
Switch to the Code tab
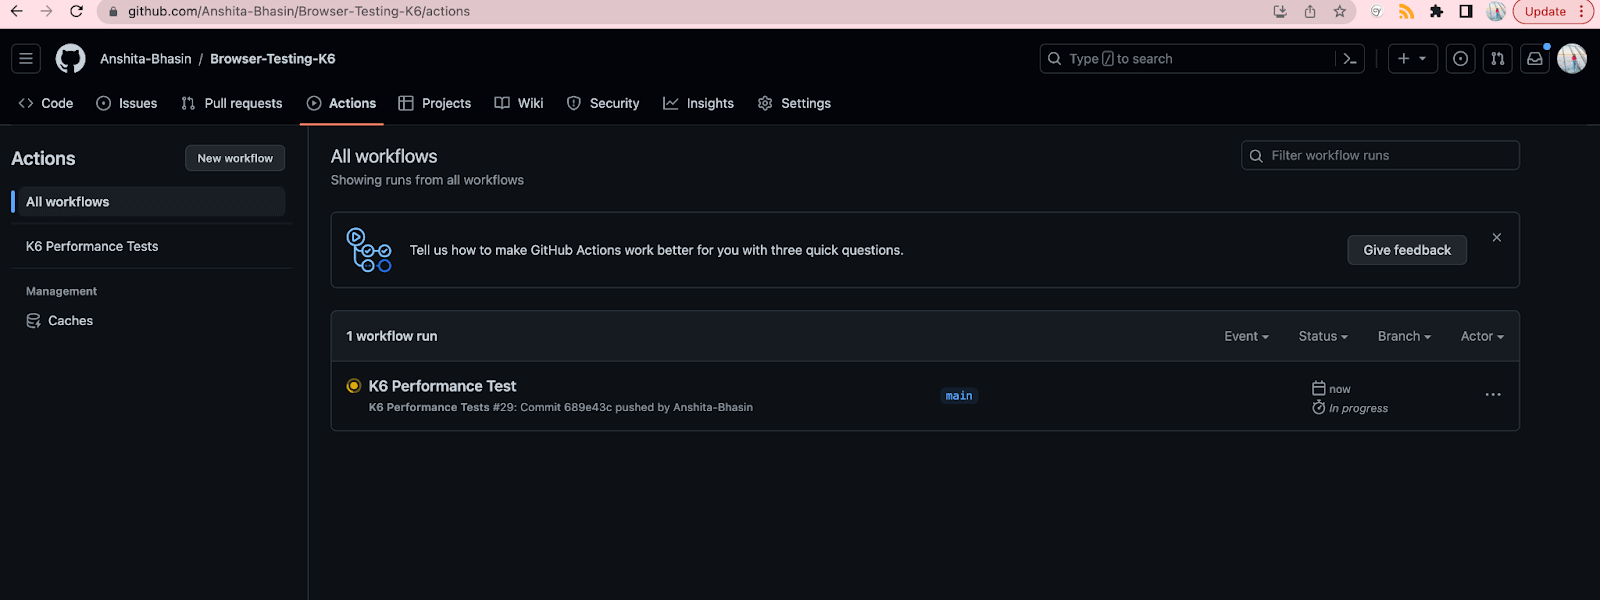click(46, 103)
